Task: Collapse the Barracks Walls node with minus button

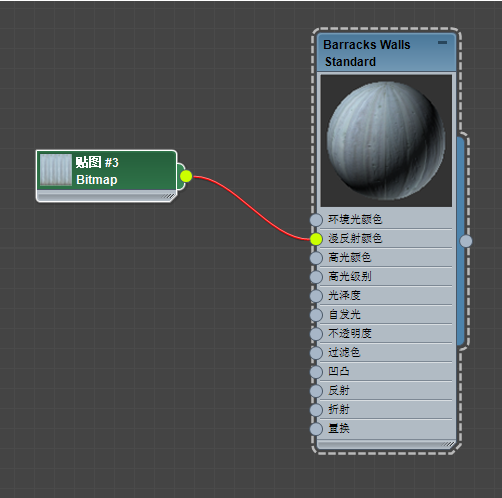Action: [x=442, y=42]
